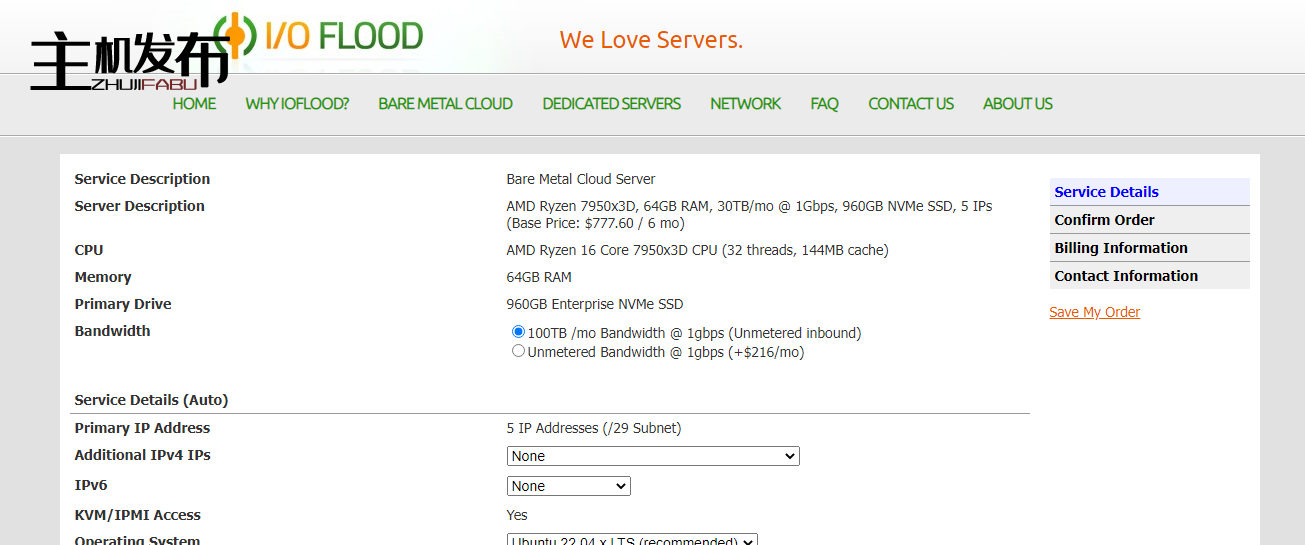Choose Unmetered Bandwidth @ 1gbps option
This screenshot has height=545, width=1305.
(x=518, y=351)
